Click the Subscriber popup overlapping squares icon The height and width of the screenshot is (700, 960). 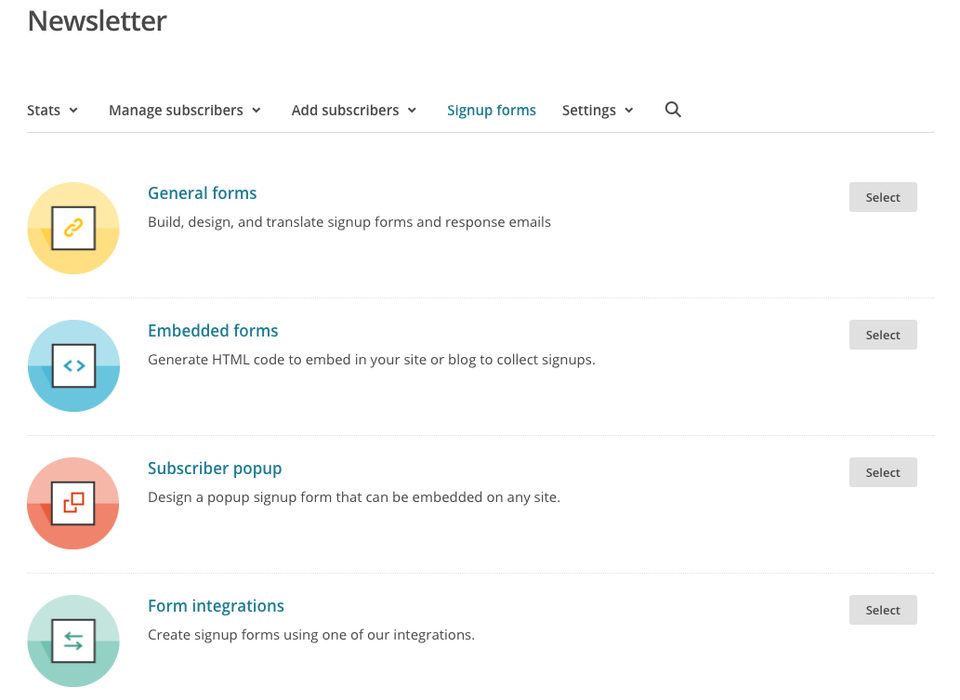point(73,503)
